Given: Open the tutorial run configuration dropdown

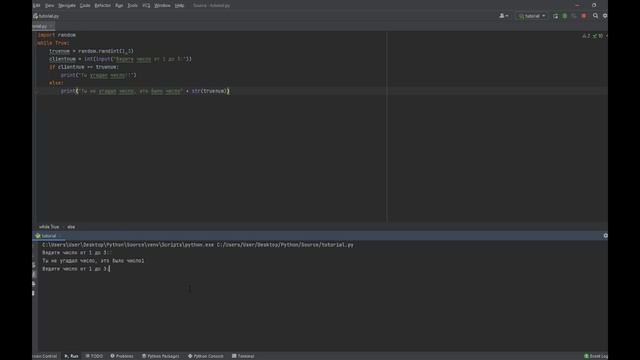Looking at the screenshot, I should [x=532, y=16].
